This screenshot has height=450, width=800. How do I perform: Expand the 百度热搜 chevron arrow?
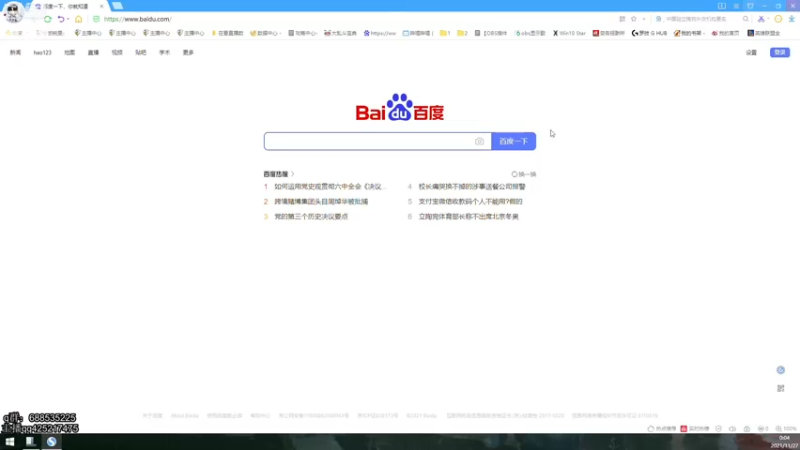(292, 174)
